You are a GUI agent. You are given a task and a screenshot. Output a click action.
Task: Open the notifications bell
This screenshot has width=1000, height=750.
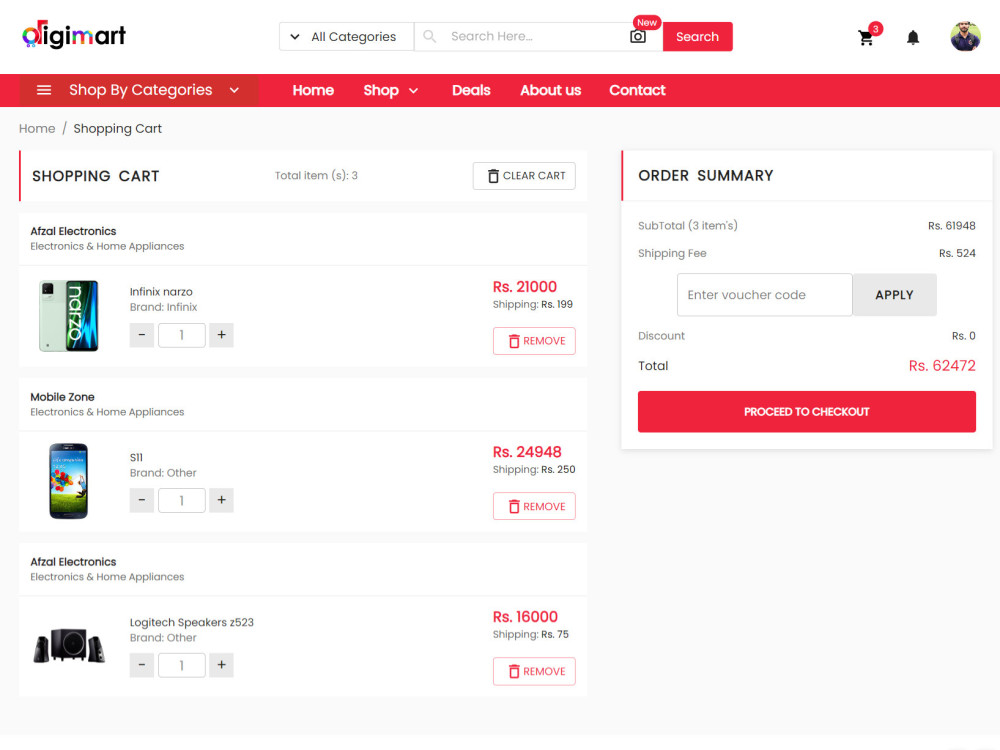click(913, 38)
